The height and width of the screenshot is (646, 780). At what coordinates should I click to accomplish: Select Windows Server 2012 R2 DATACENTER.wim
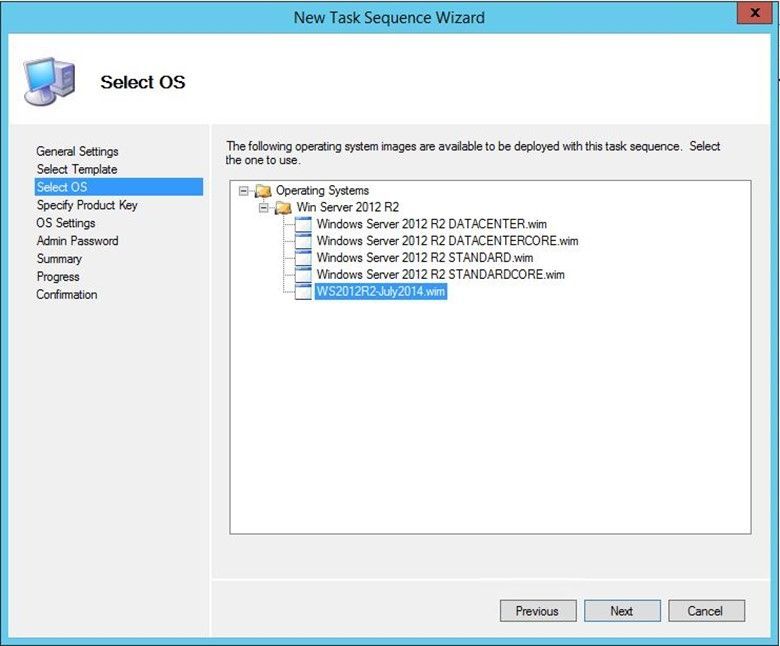[x=431, y=224]
